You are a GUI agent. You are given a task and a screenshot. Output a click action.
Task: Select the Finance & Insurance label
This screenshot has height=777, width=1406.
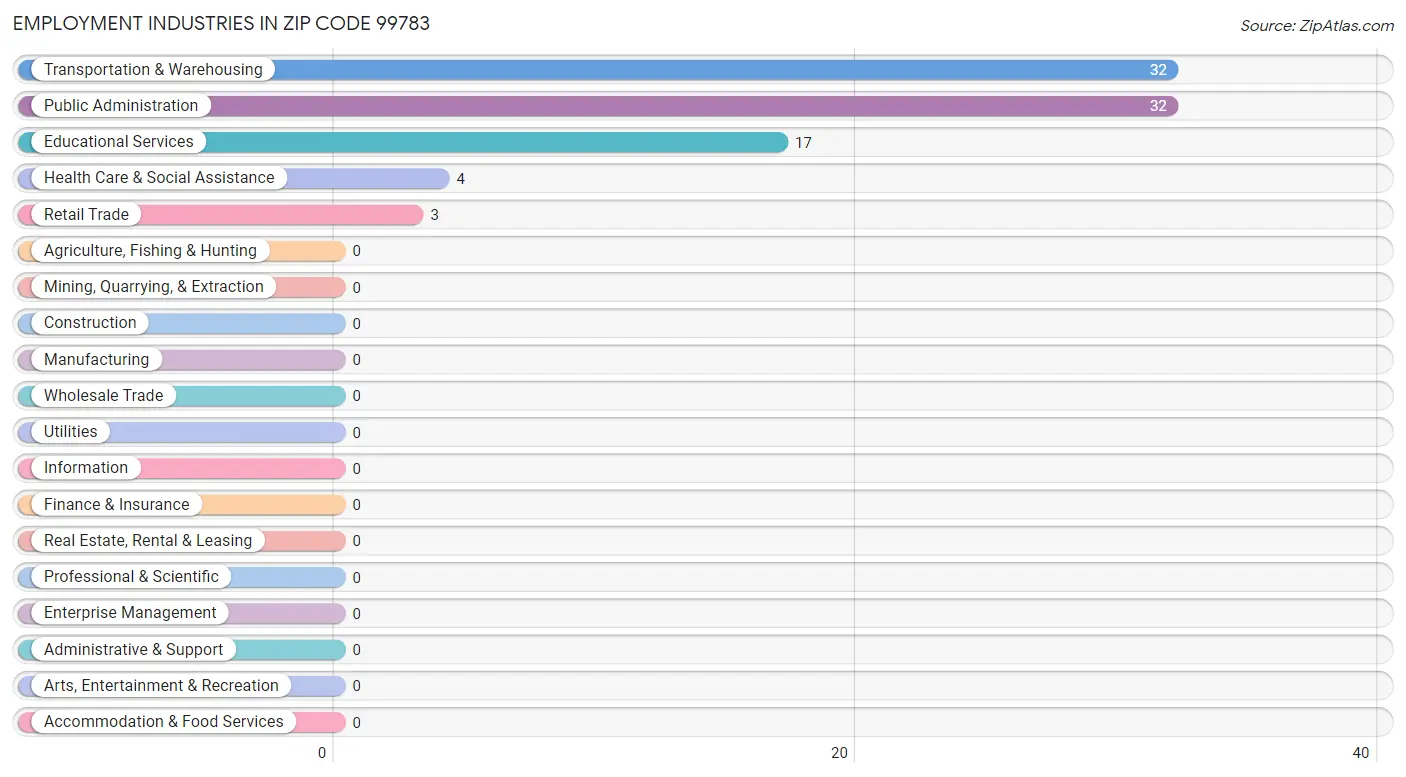(x=116, y=505)
